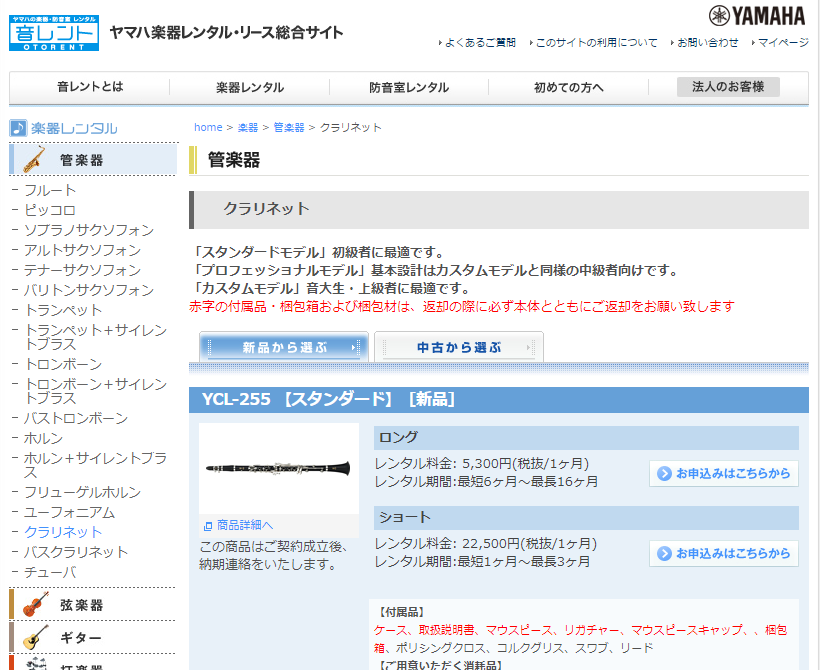
Task: Open the 音レントとは menu
Action: [x=90, y=87]
